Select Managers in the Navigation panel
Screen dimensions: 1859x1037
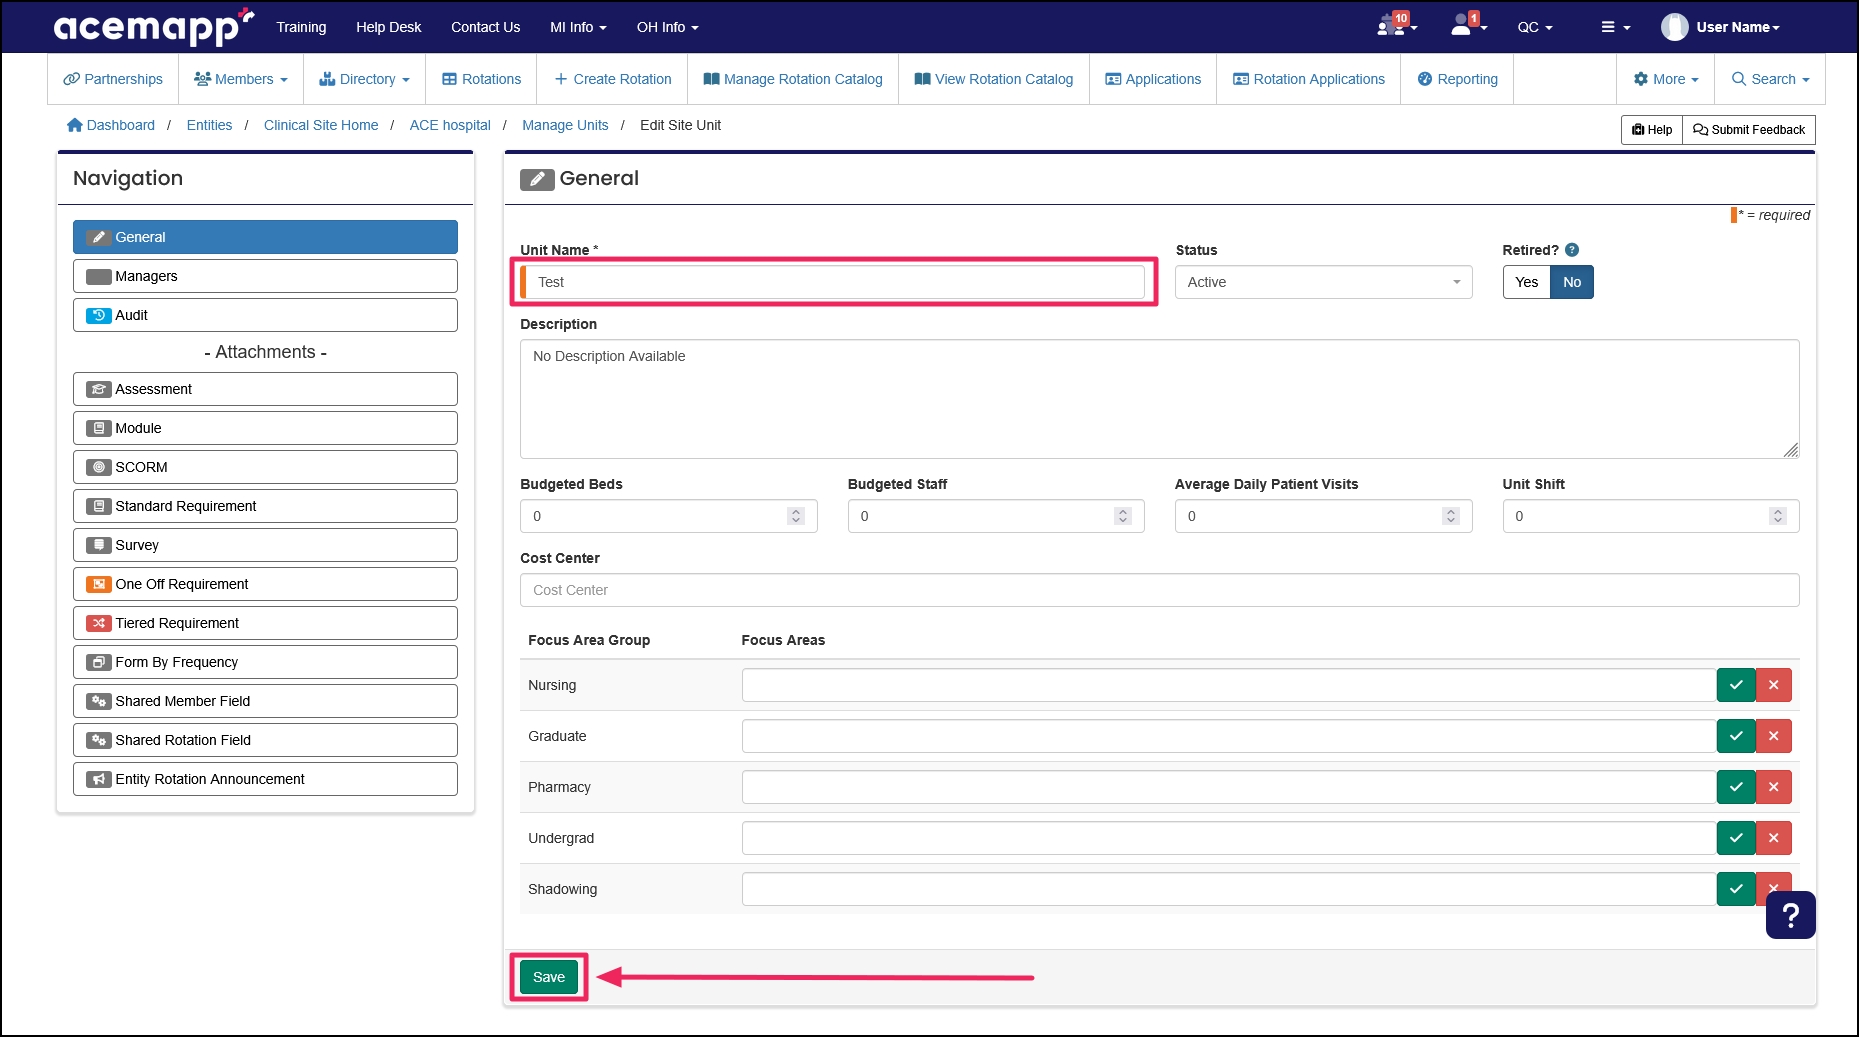coord(264,276)
